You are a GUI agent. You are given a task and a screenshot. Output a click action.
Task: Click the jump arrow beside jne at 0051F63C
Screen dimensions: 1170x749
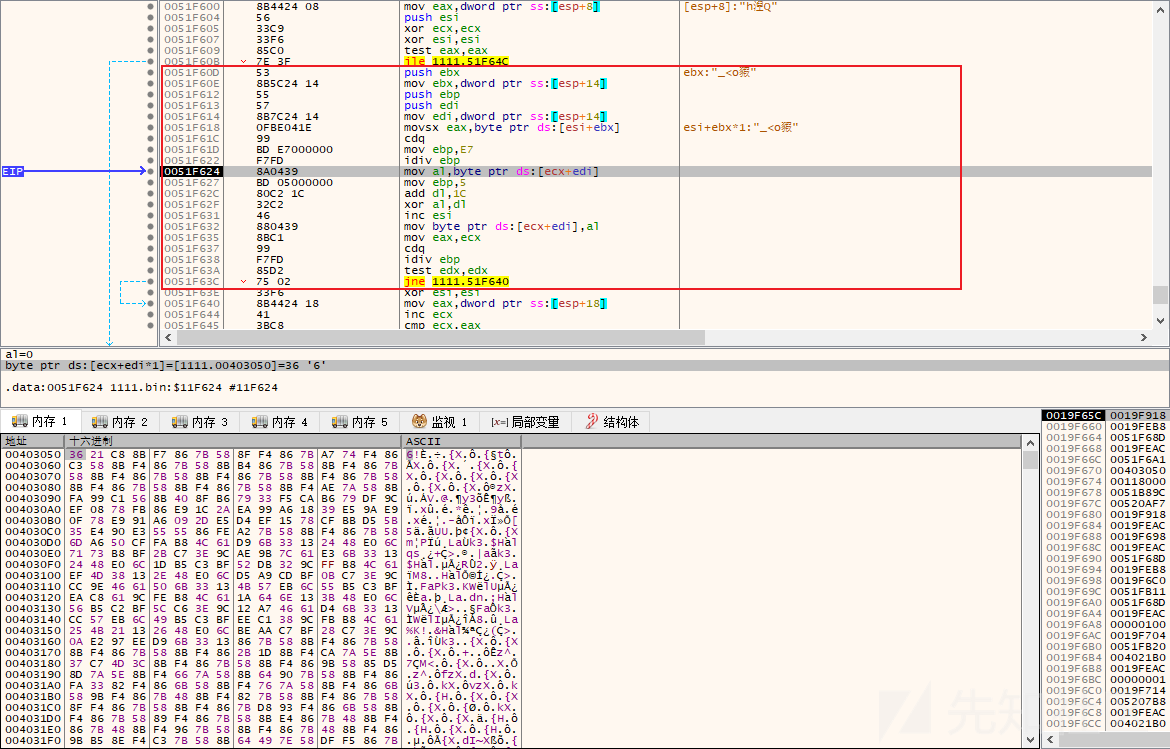pos(243,281)
